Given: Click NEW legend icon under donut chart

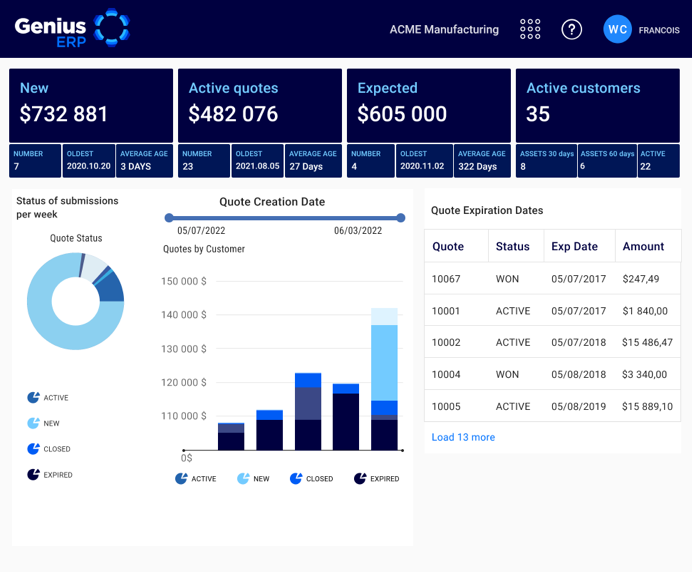Looking at the screenshot, I should [x=33, y=423].
